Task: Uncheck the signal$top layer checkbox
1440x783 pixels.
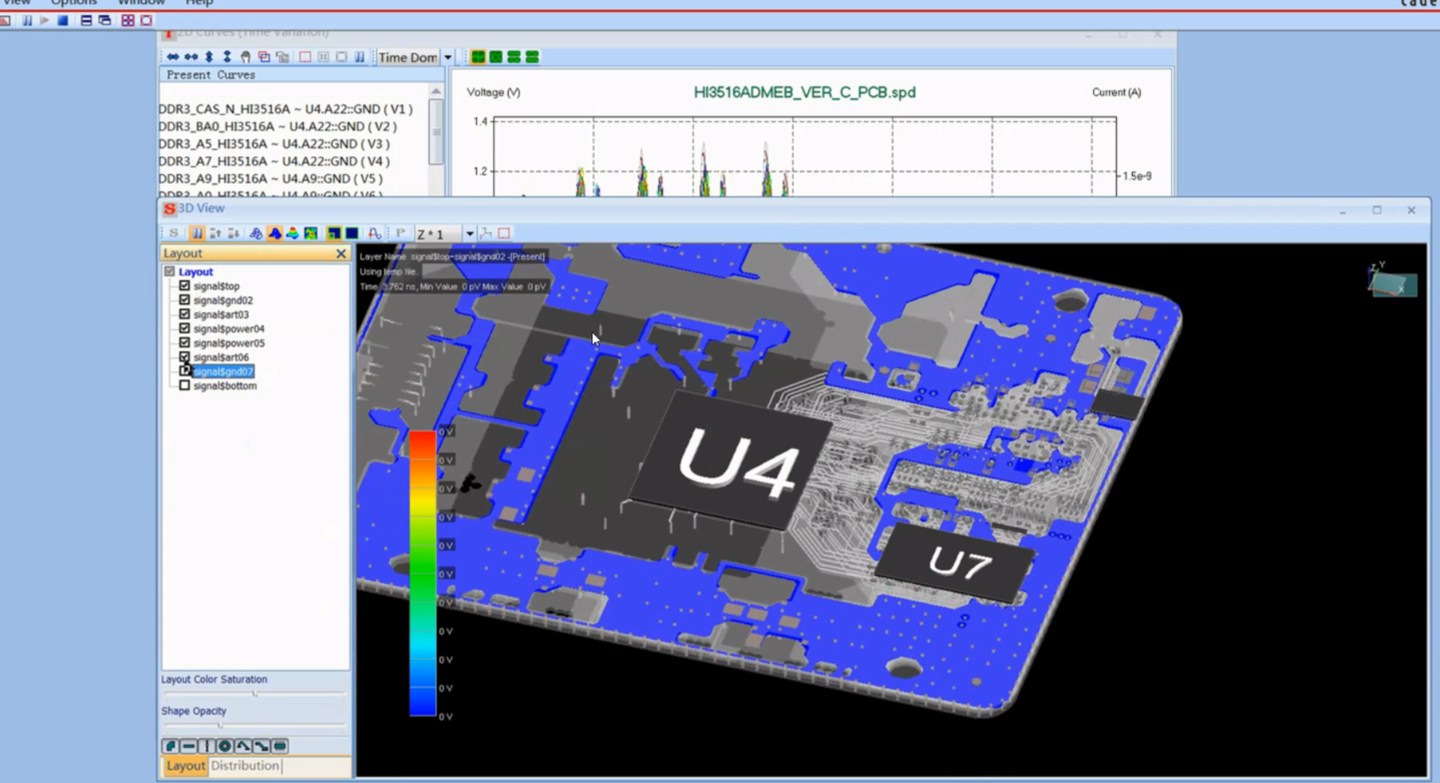Action: click(x=184, y=286)
